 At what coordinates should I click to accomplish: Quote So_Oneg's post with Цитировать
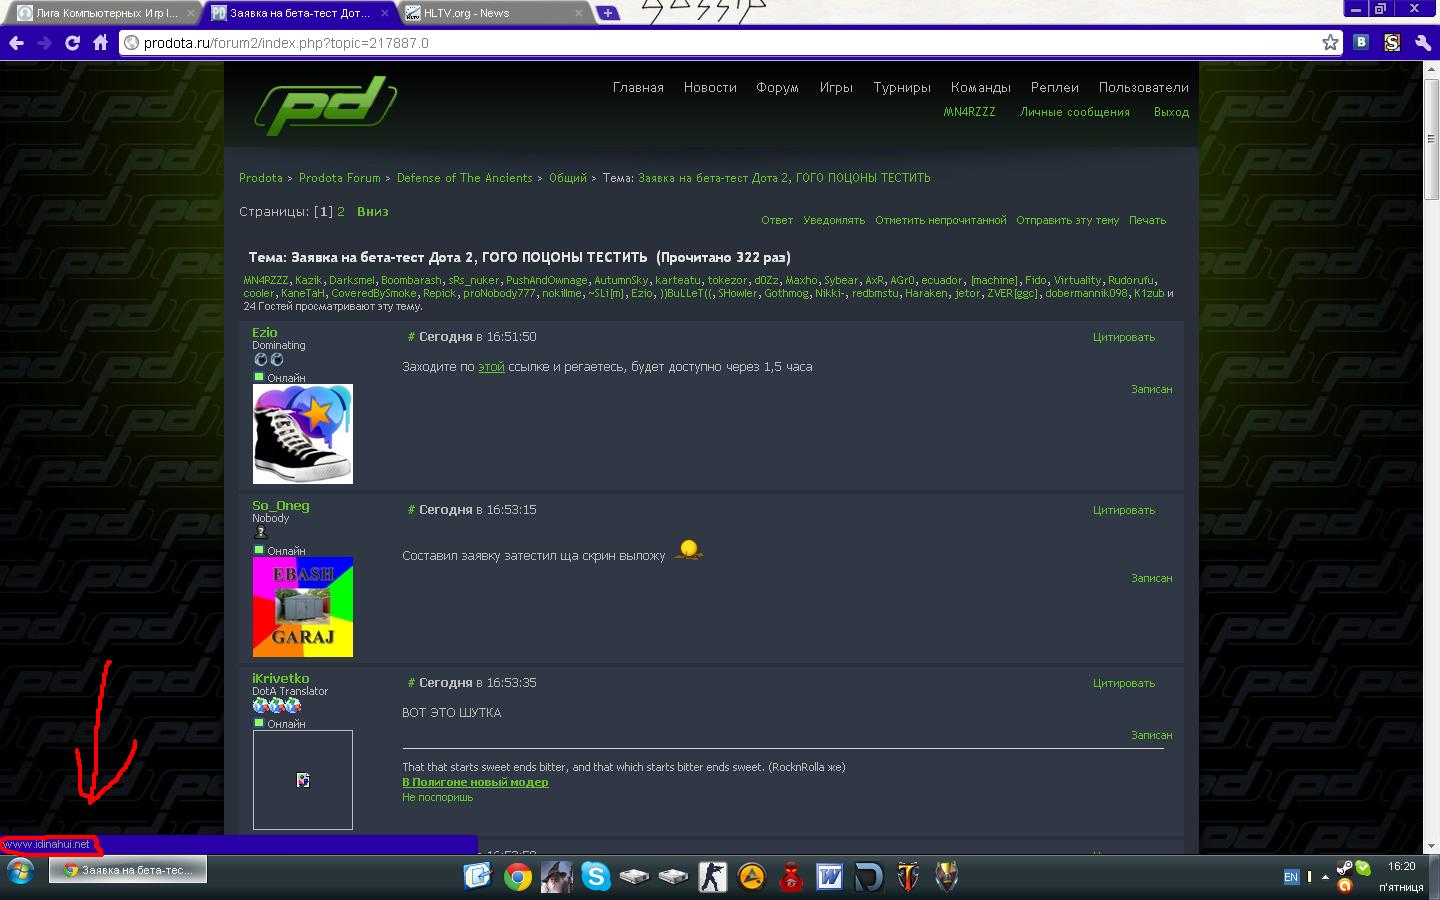1124,510
